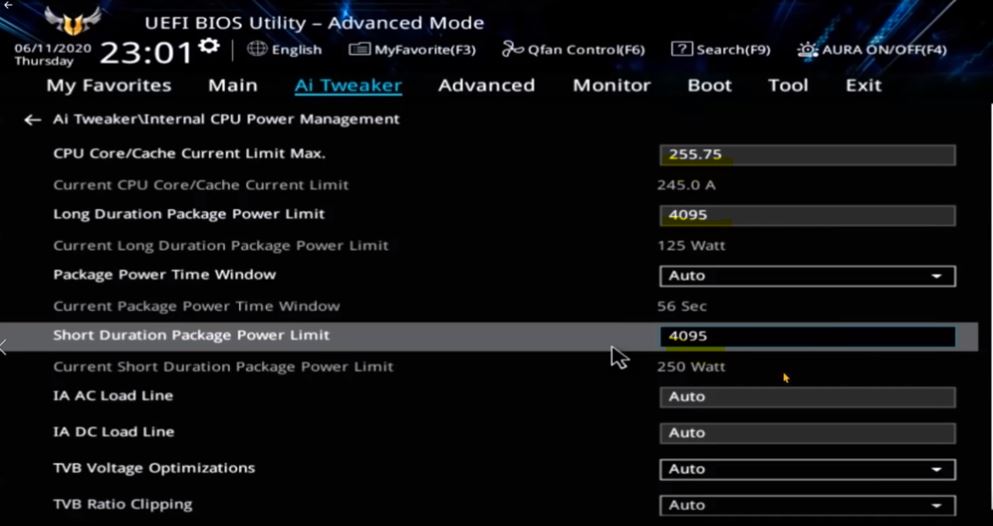Viewport: 993px width, 526px height.
Task: Click the Ai Tweaker\Internal CPU Power Management breadcrumb
Action: tap(226, 119)
